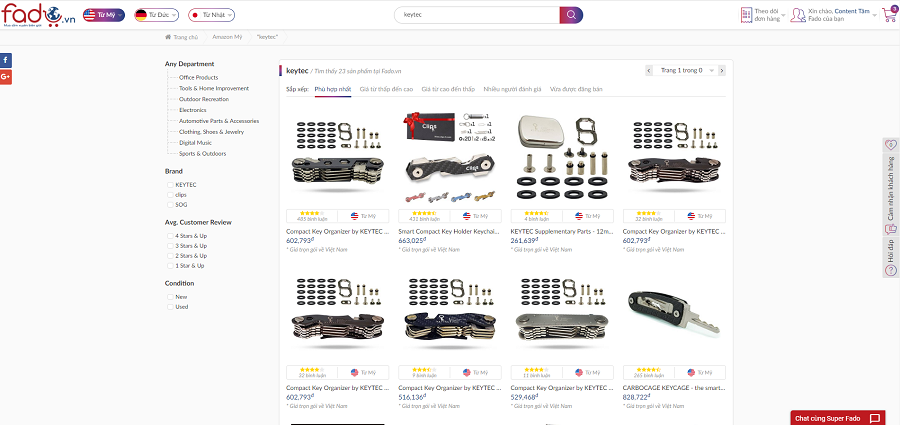Select Automotive Parts & Accessories department
Viewport: 900px width, 425px height.
219,121
